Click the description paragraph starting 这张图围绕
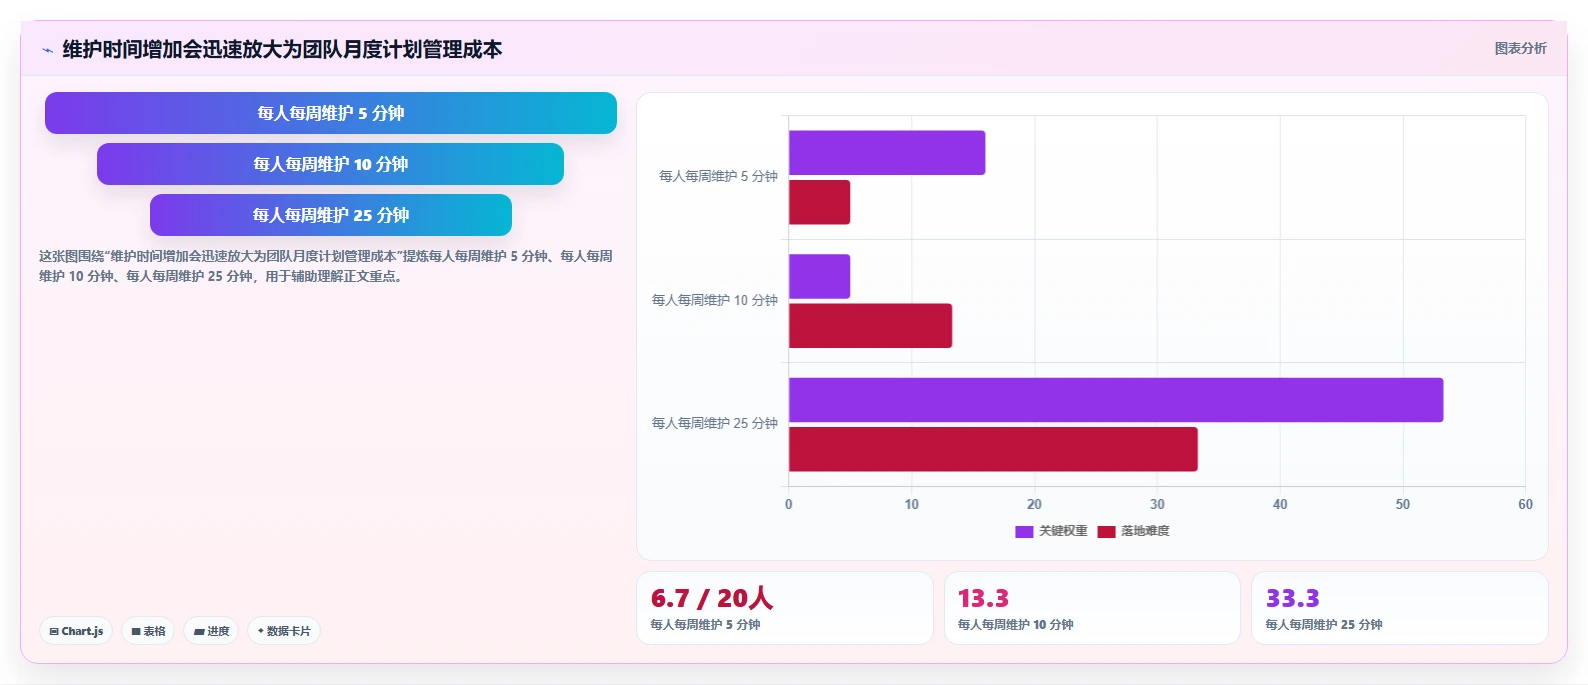This screenshot has width=1588, height=685. pyautogui.click(x=326, y=266)
